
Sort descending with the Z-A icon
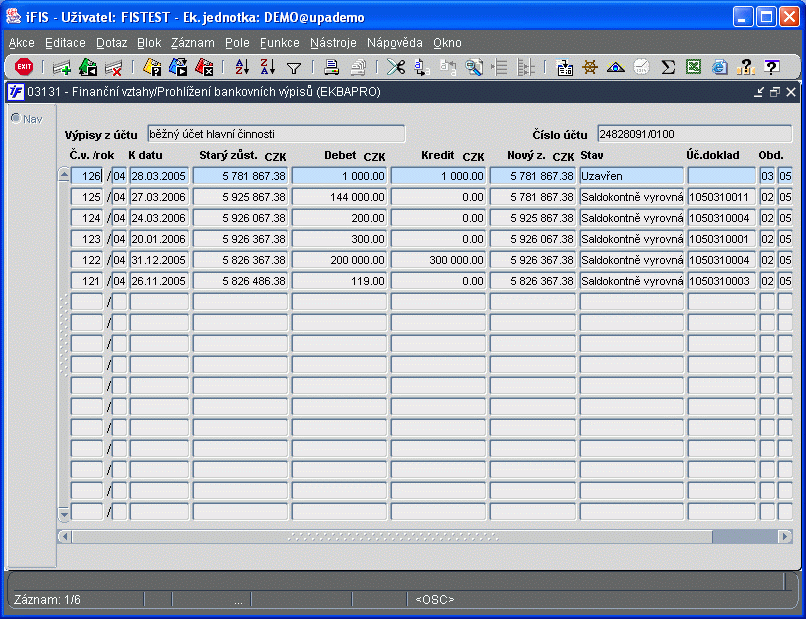[268, 67]
